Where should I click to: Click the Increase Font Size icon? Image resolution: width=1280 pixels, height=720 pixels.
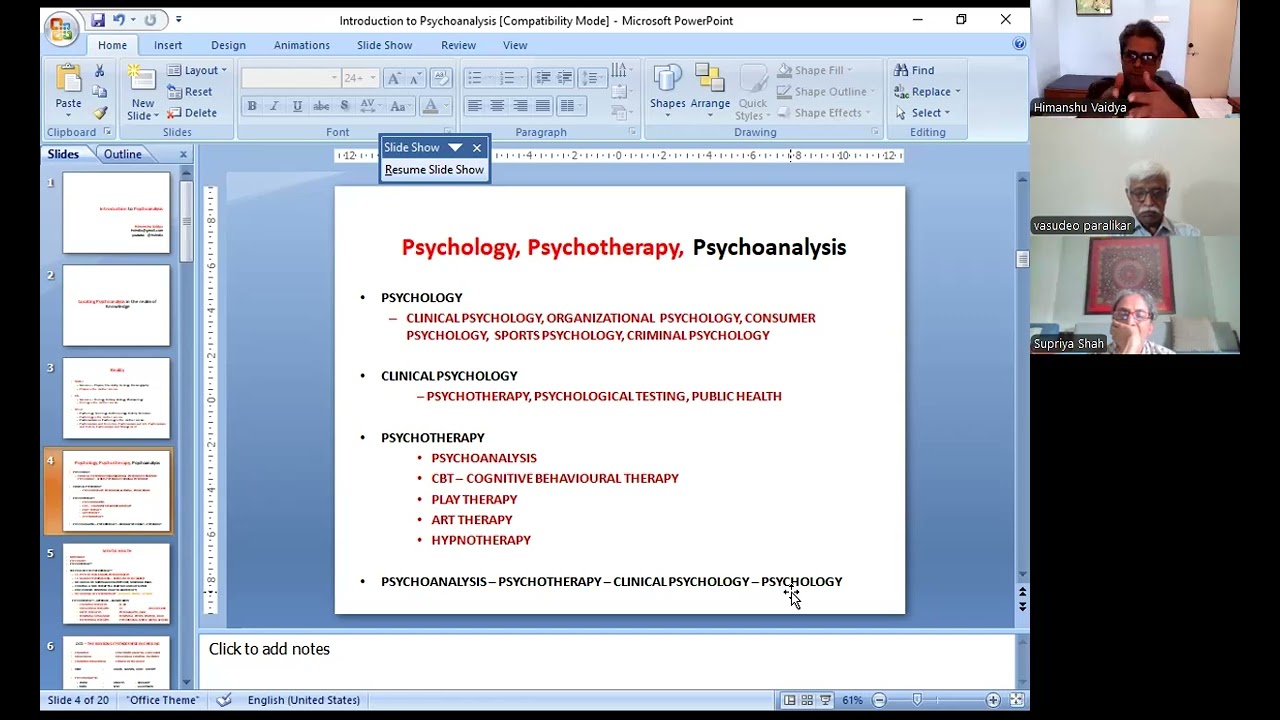point(394,78)
